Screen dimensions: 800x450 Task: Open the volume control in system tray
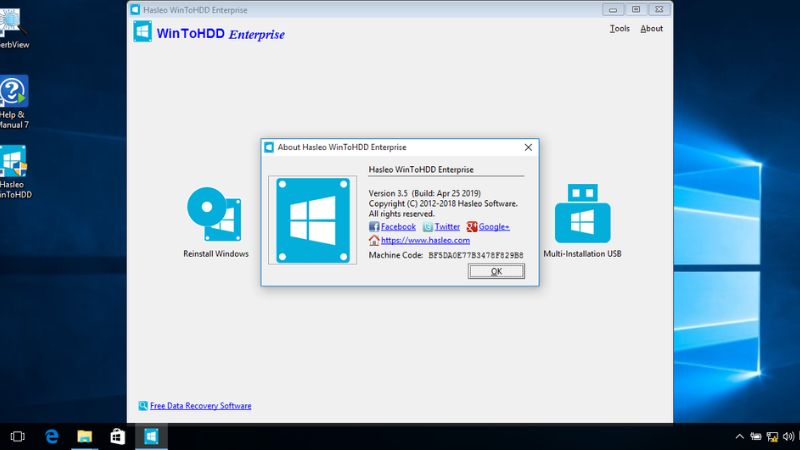788,436
